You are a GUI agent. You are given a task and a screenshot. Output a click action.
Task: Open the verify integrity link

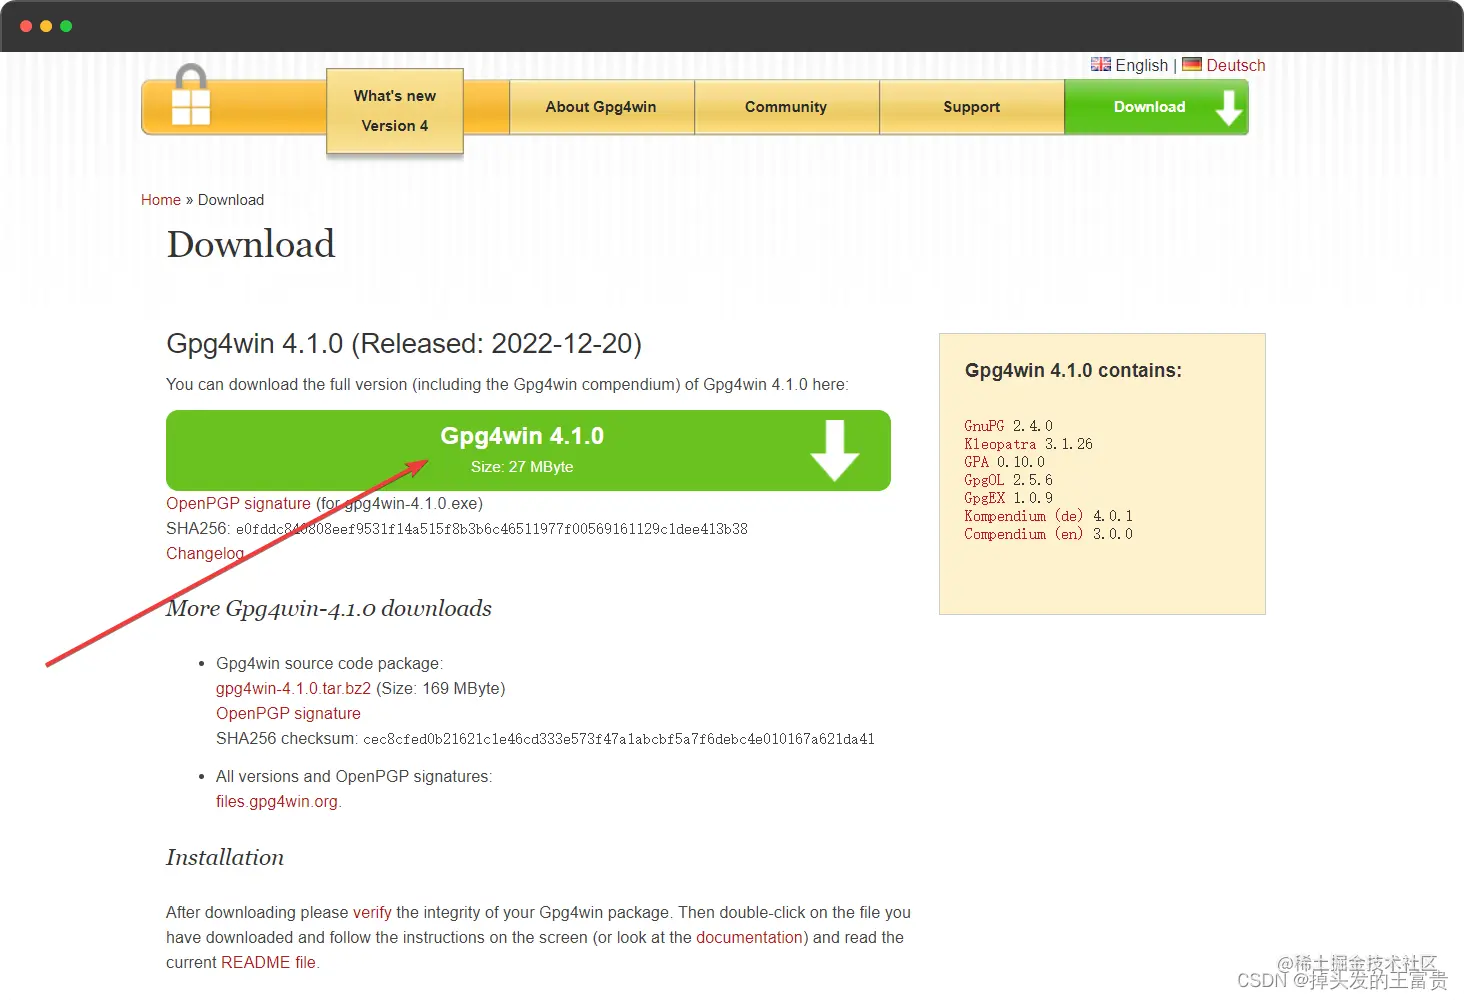[x=372, y=912]
